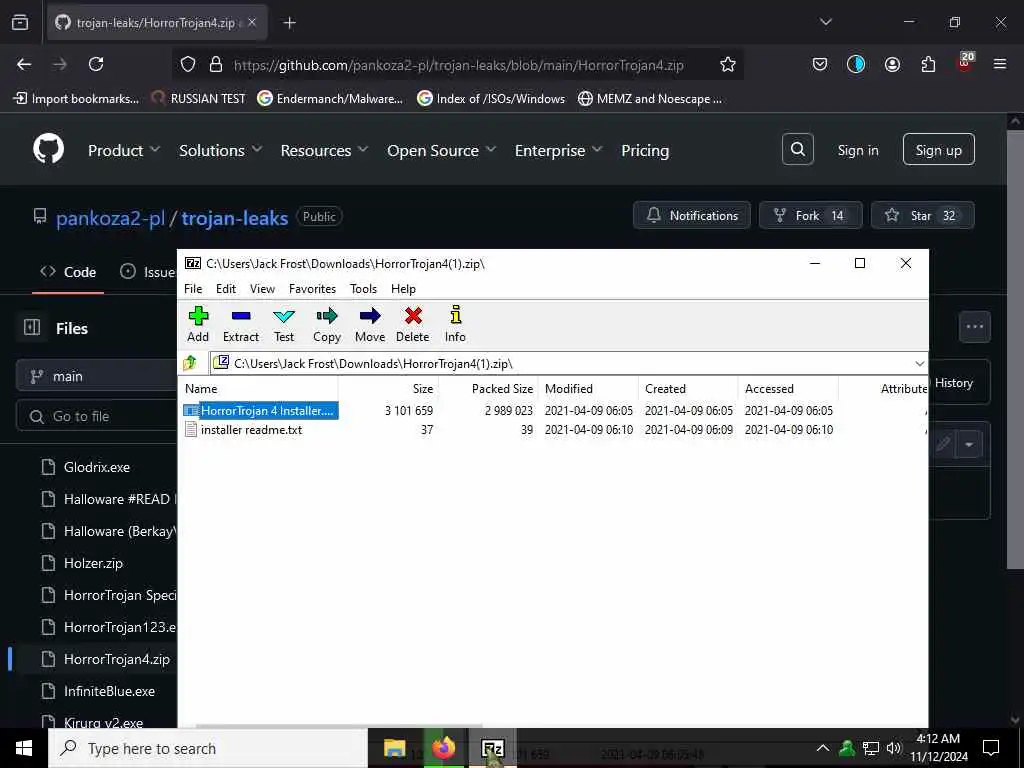This screenshot has height=768, width=1024.
Task: Click the GitHub search magnifier button
Action: [x=797, y=150]
